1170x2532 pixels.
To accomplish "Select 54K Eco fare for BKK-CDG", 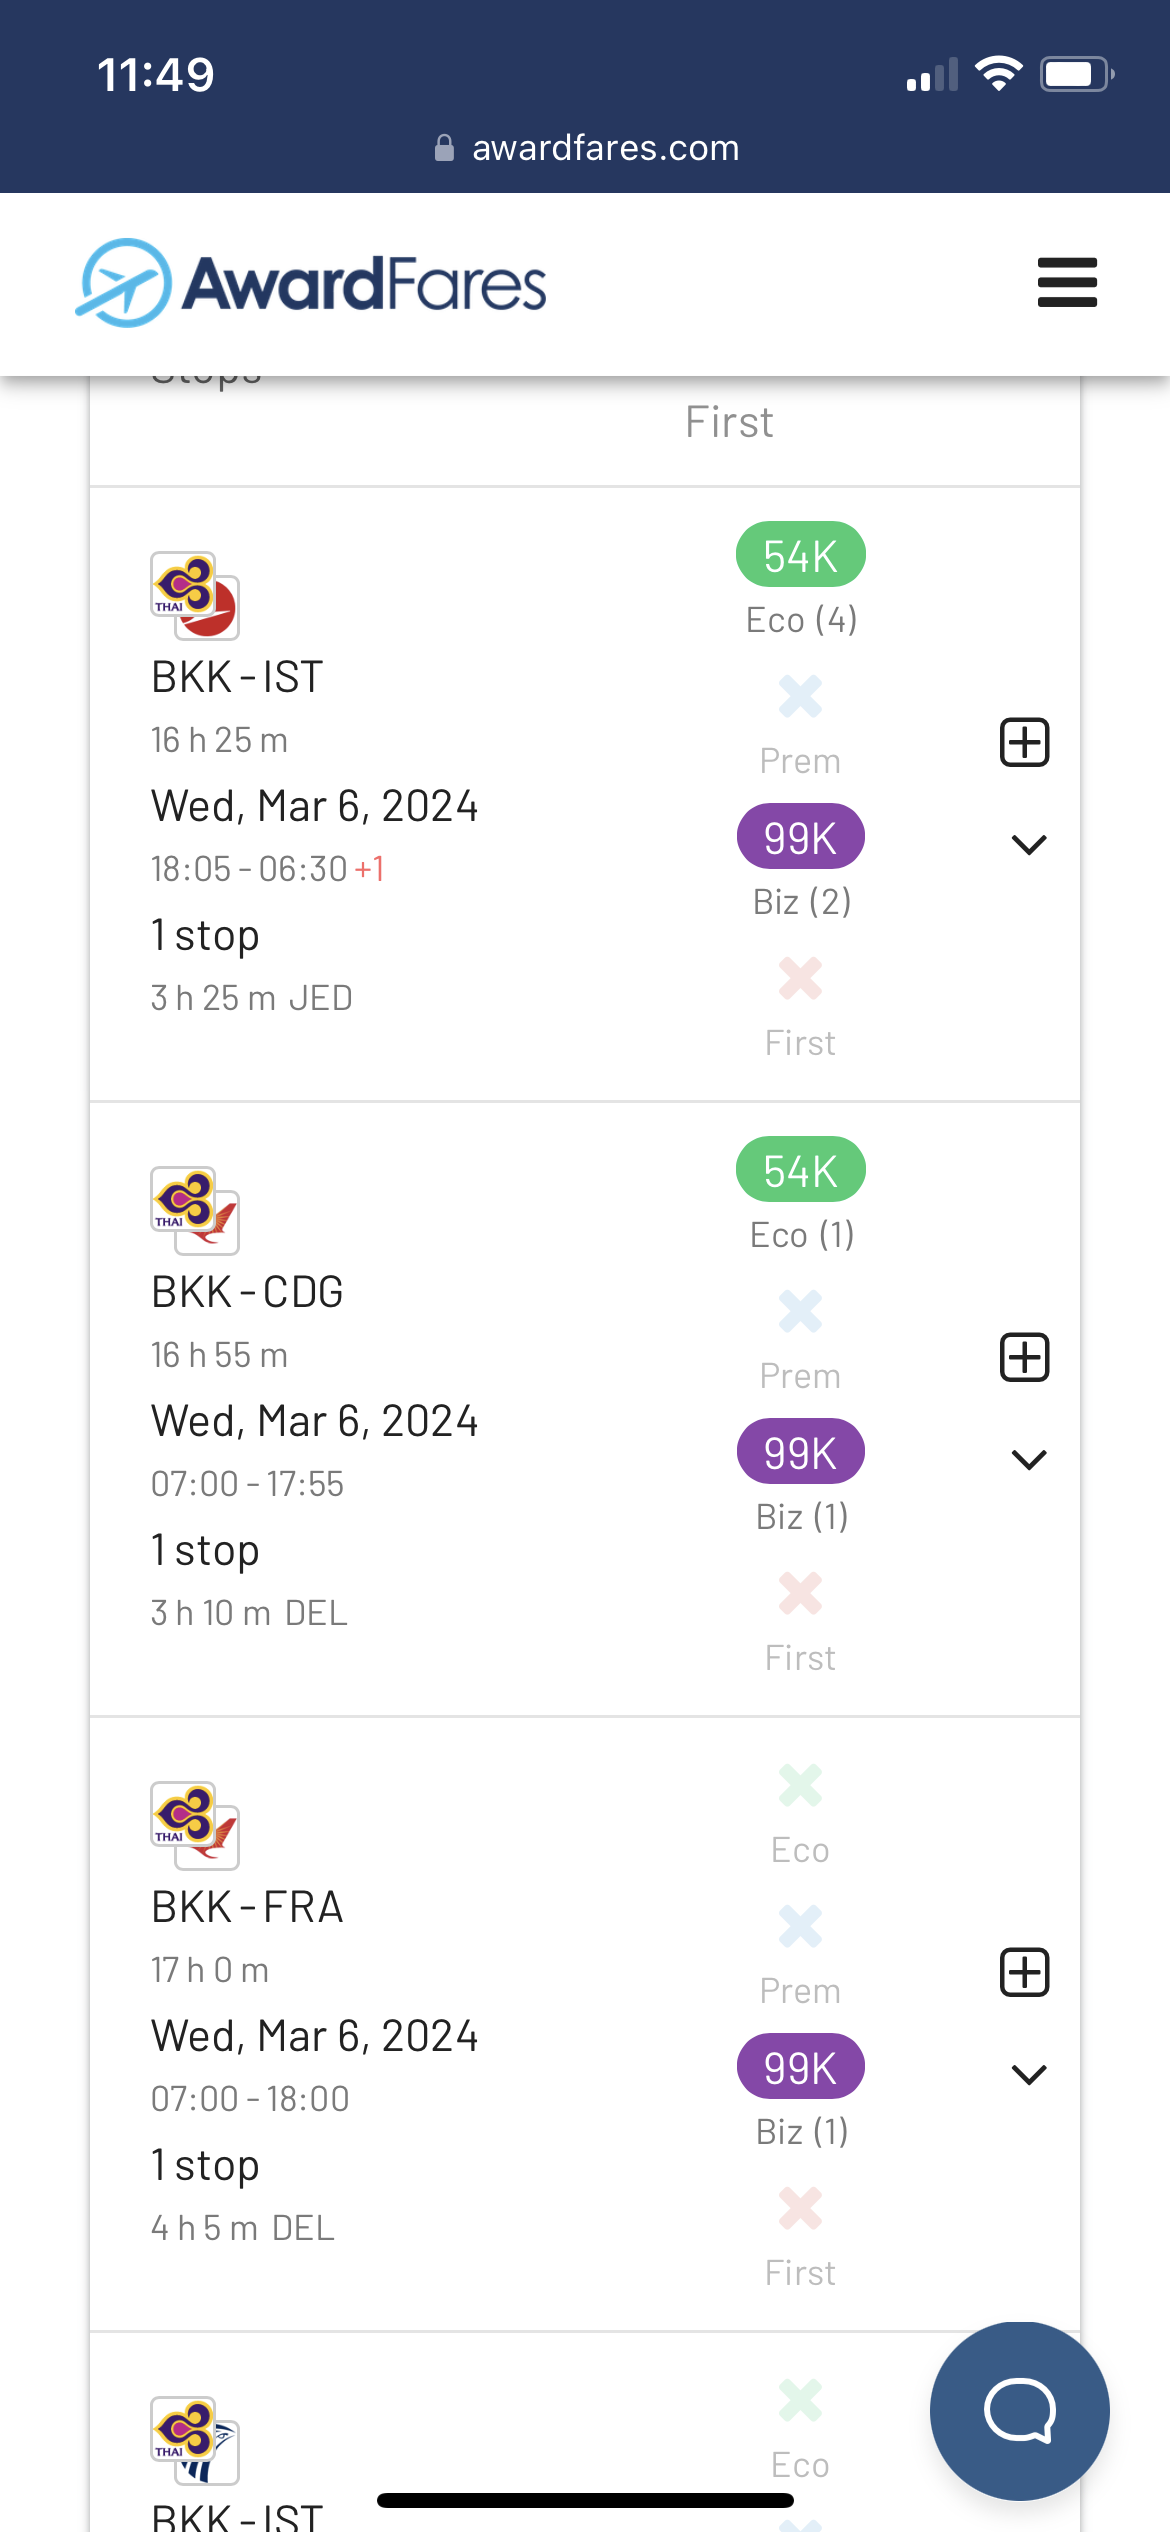I will 800,1170.
